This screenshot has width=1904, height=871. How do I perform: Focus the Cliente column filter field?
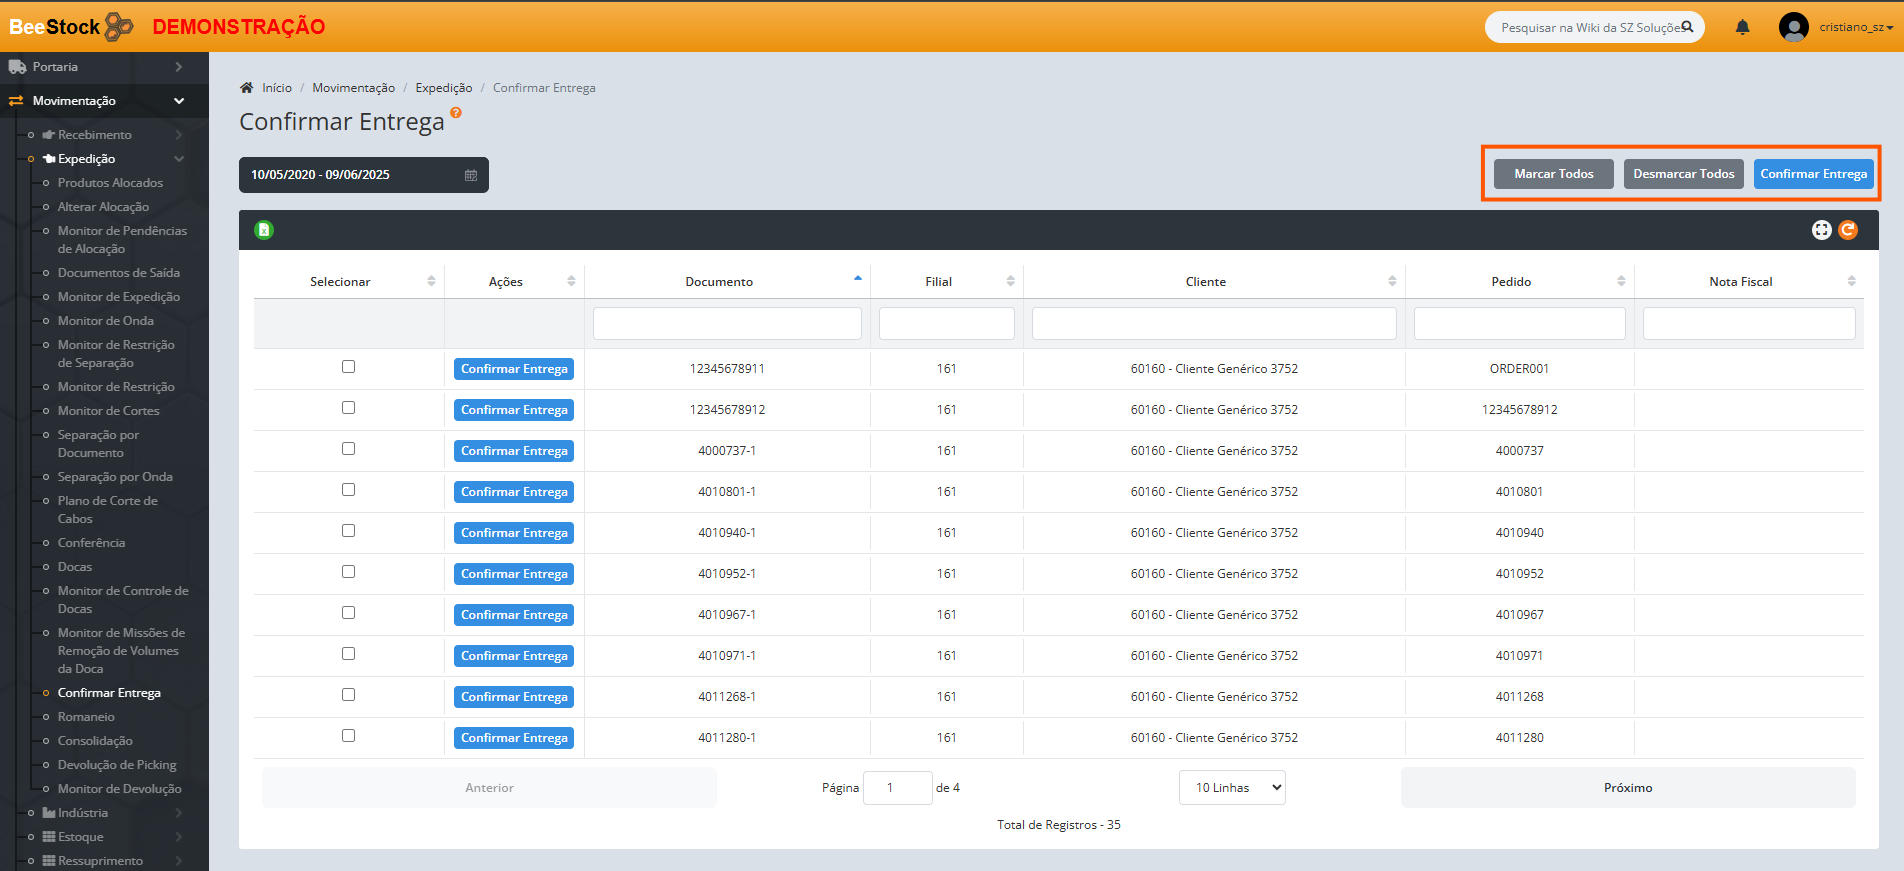click(1213, 324)
